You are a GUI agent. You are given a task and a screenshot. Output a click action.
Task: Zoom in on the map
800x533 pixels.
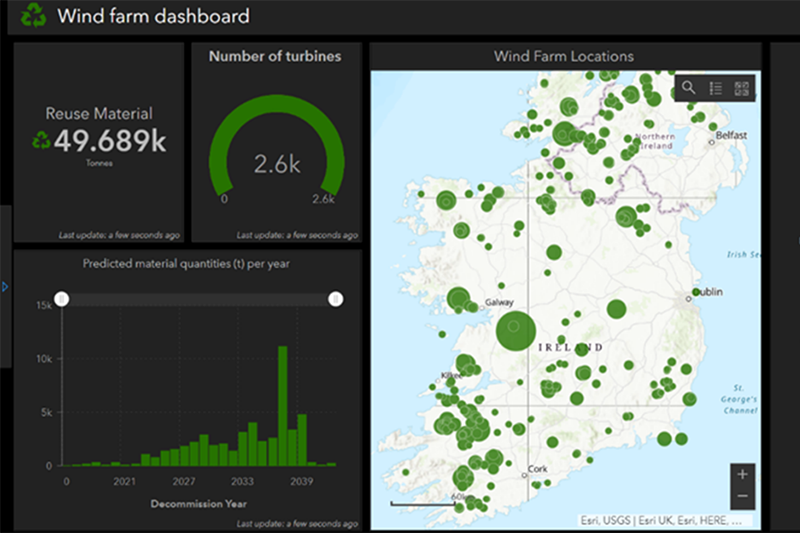[x=741, y=473]
